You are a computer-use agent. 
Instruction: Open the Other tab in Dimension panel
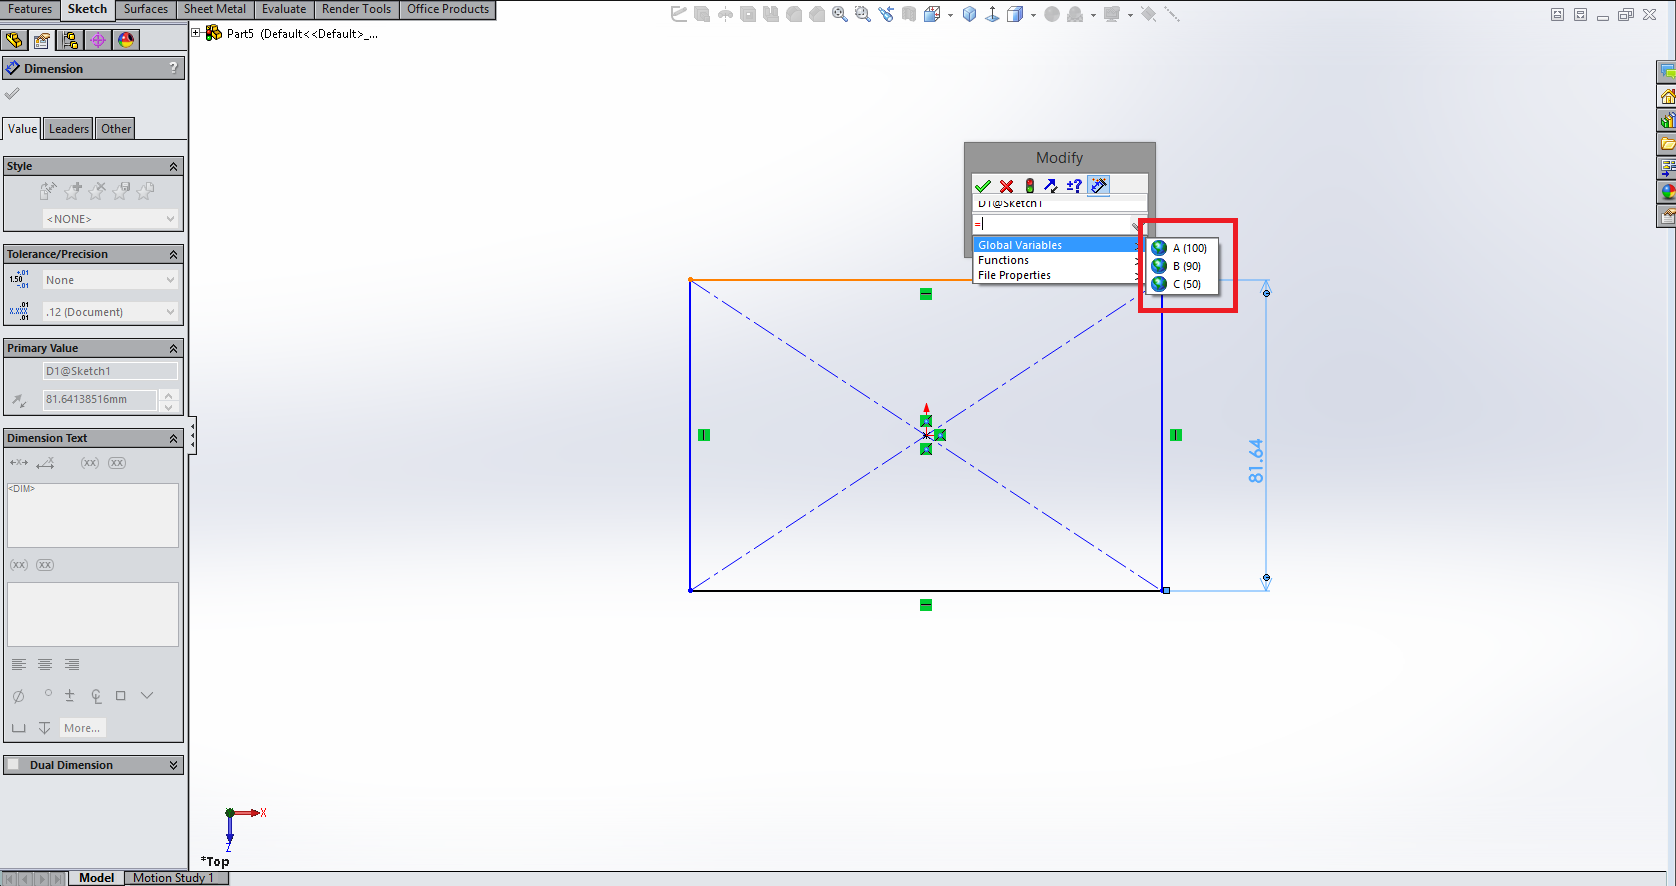(x=116, y=129)
